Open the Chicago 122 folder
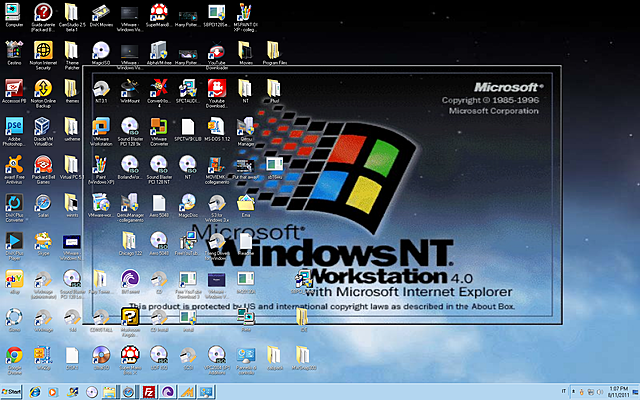The height and width of the screenshot is (400, 640). (x=130, y=243)
